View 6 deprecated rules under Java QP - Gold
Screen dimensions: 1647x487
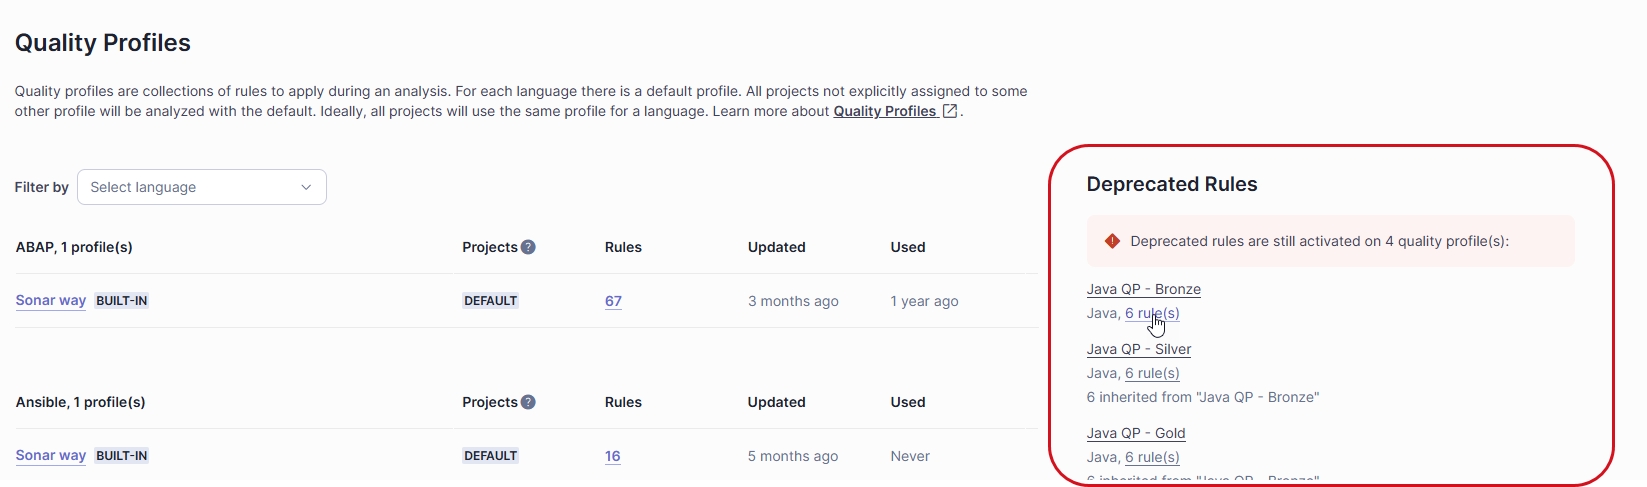click(1152, 457)
